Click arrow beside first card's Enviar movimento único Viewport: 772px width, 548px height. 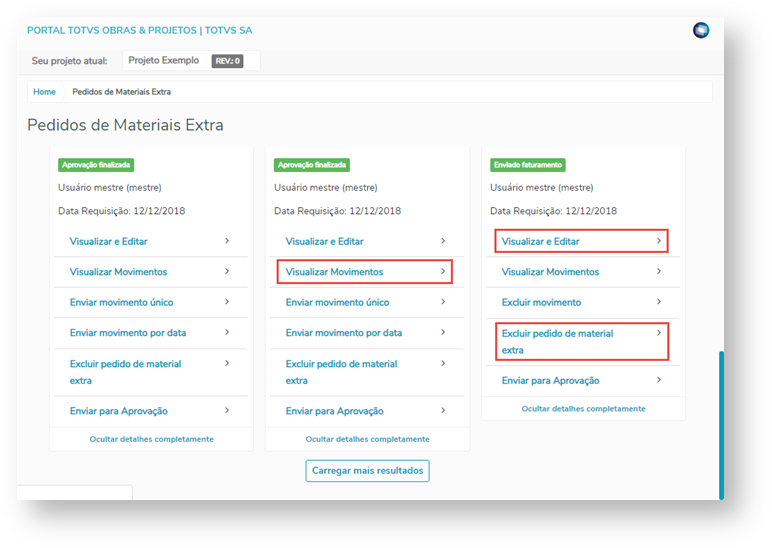pos(227,301)
